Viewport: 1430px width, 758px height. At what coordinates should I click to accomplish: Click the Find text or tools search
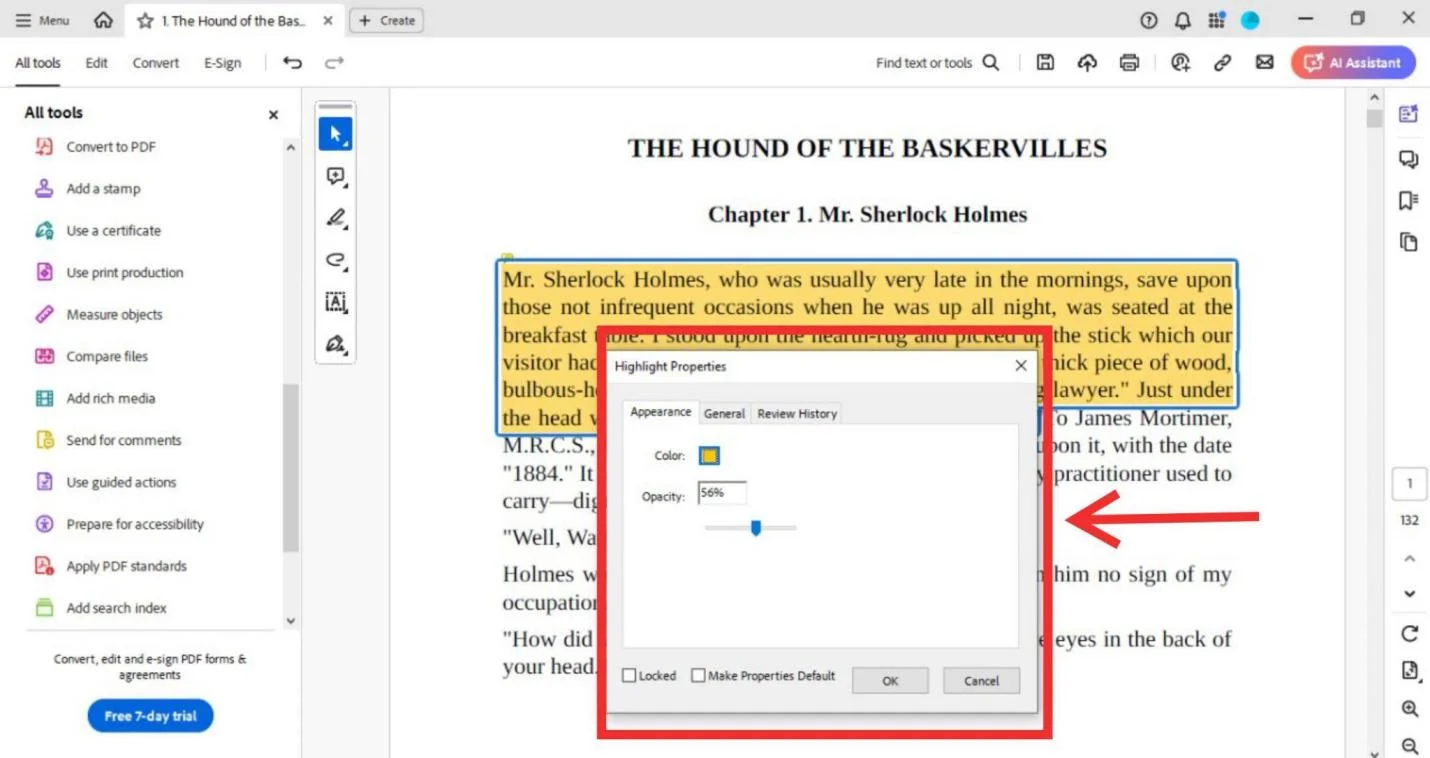[937, 63]
